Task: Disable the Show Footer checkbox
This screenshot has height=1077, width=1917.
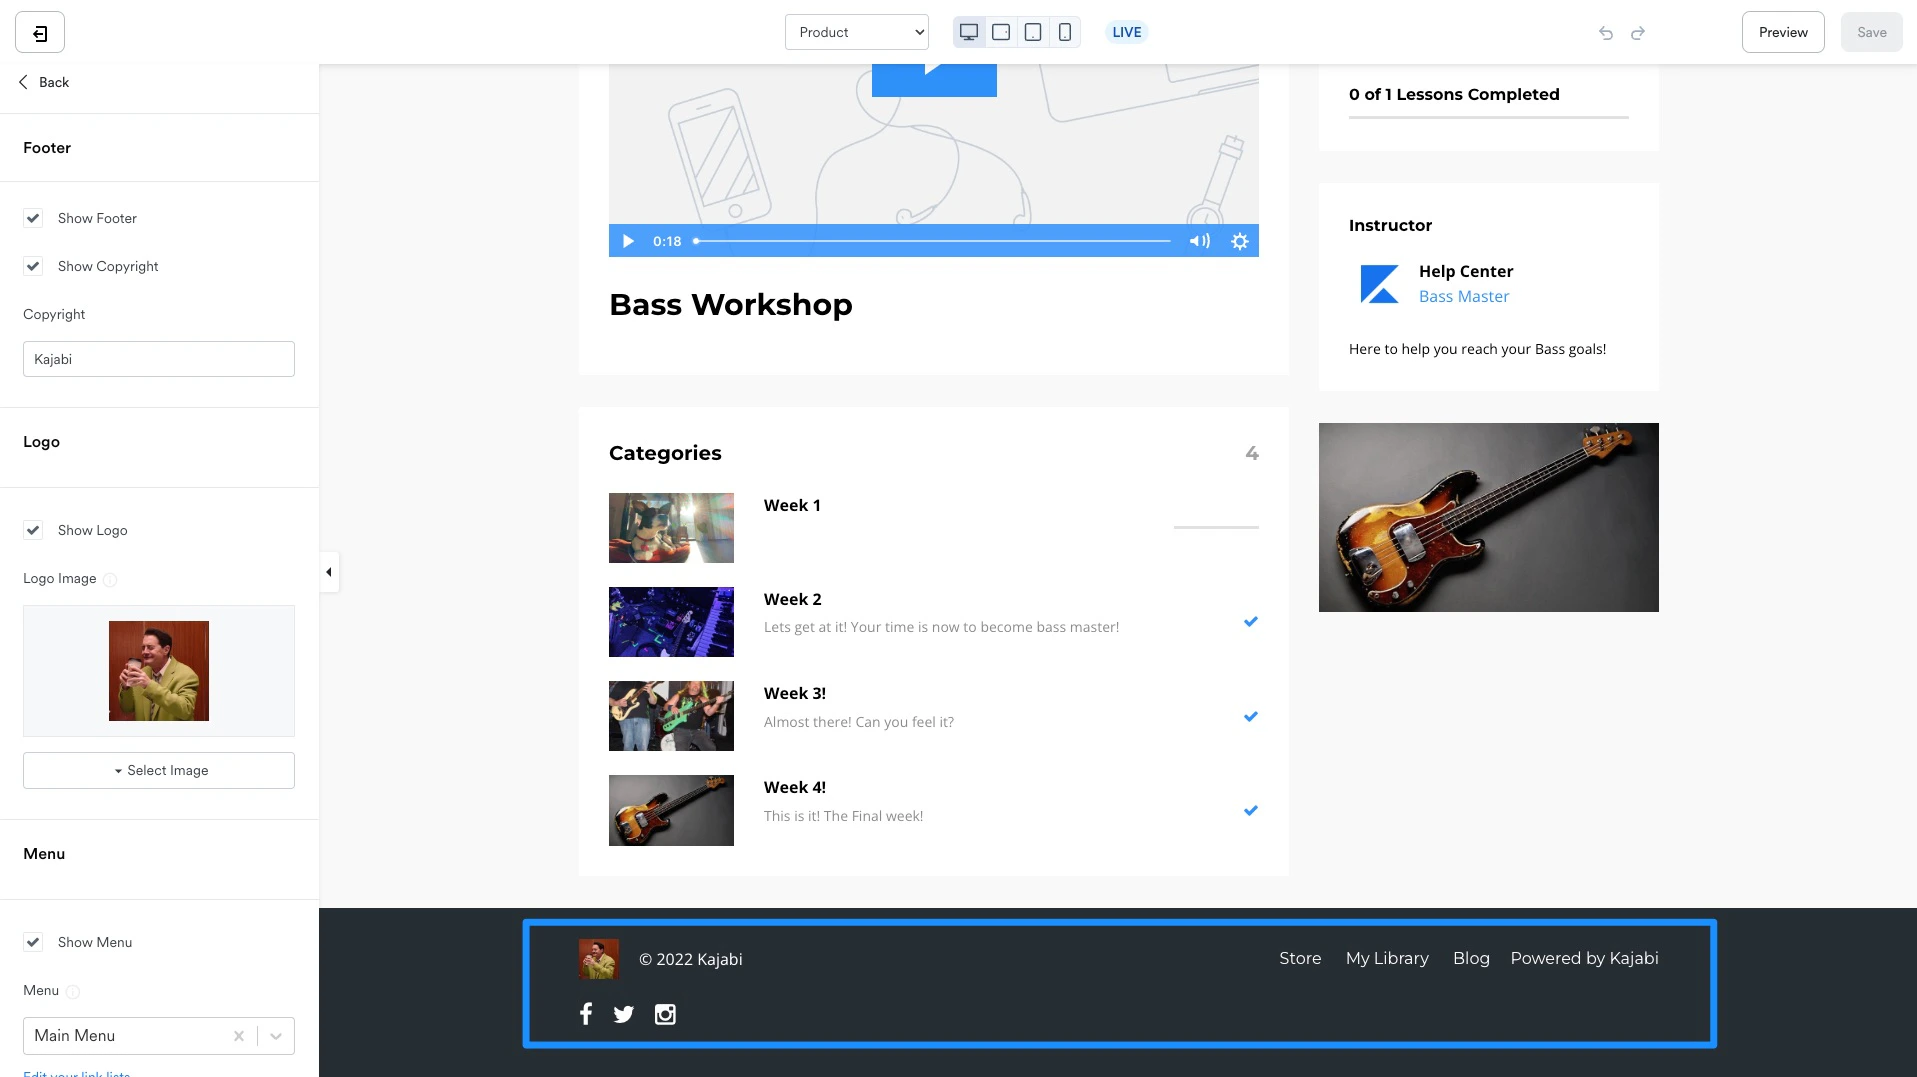Action: (x=33, y=218)
